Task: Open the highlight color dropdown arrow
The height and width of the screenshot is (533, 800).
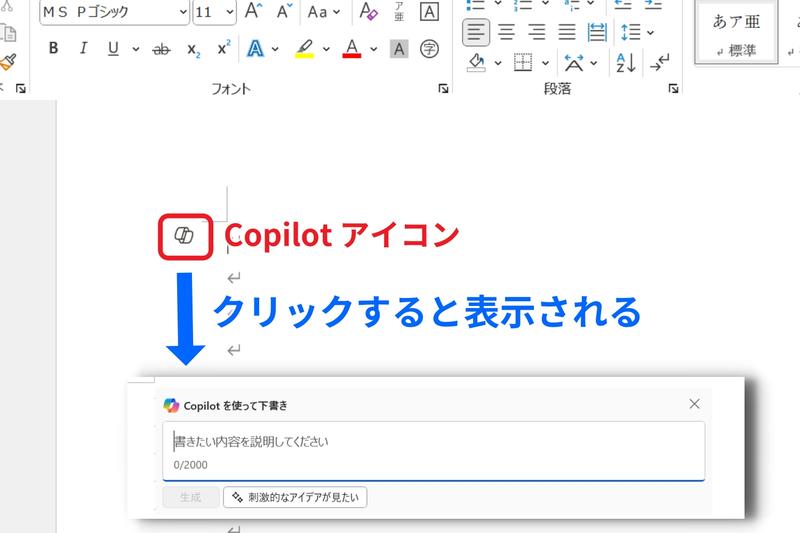Action: (326, 49)
